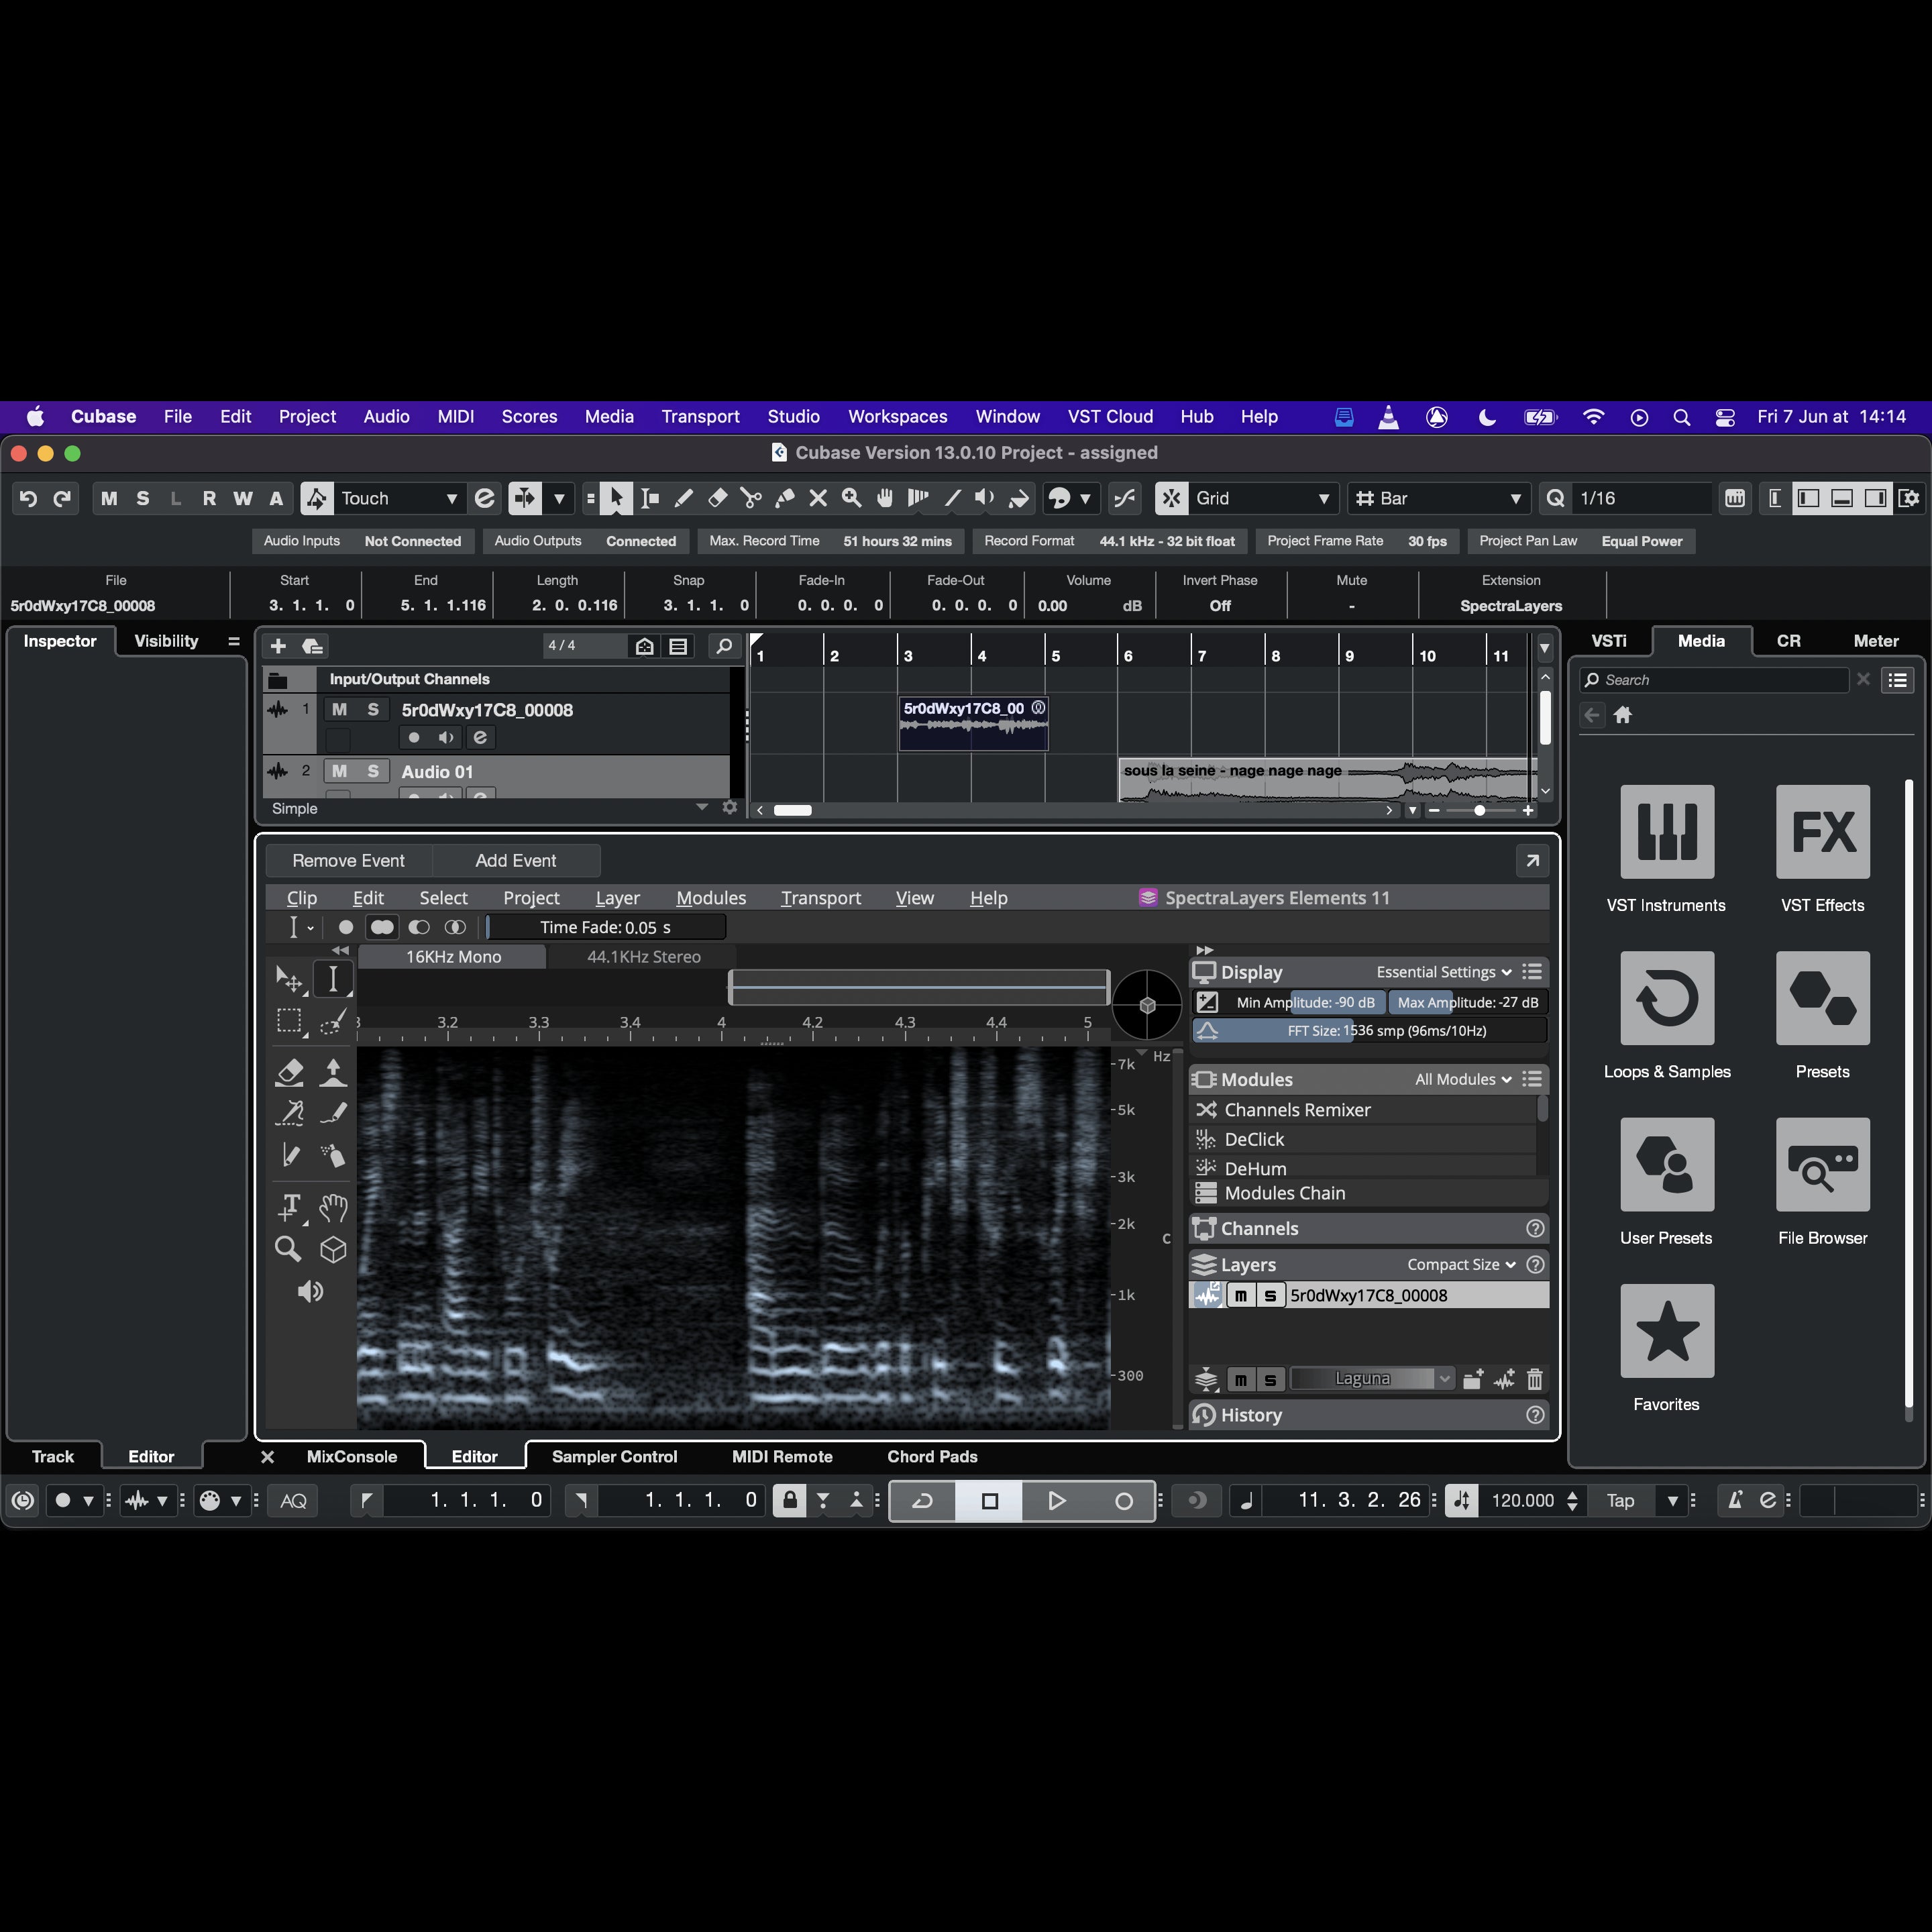This screenshot has height=1932, width=1932.
Task: Open the SpectraLayers Layer menu
Action: [617, 898]
